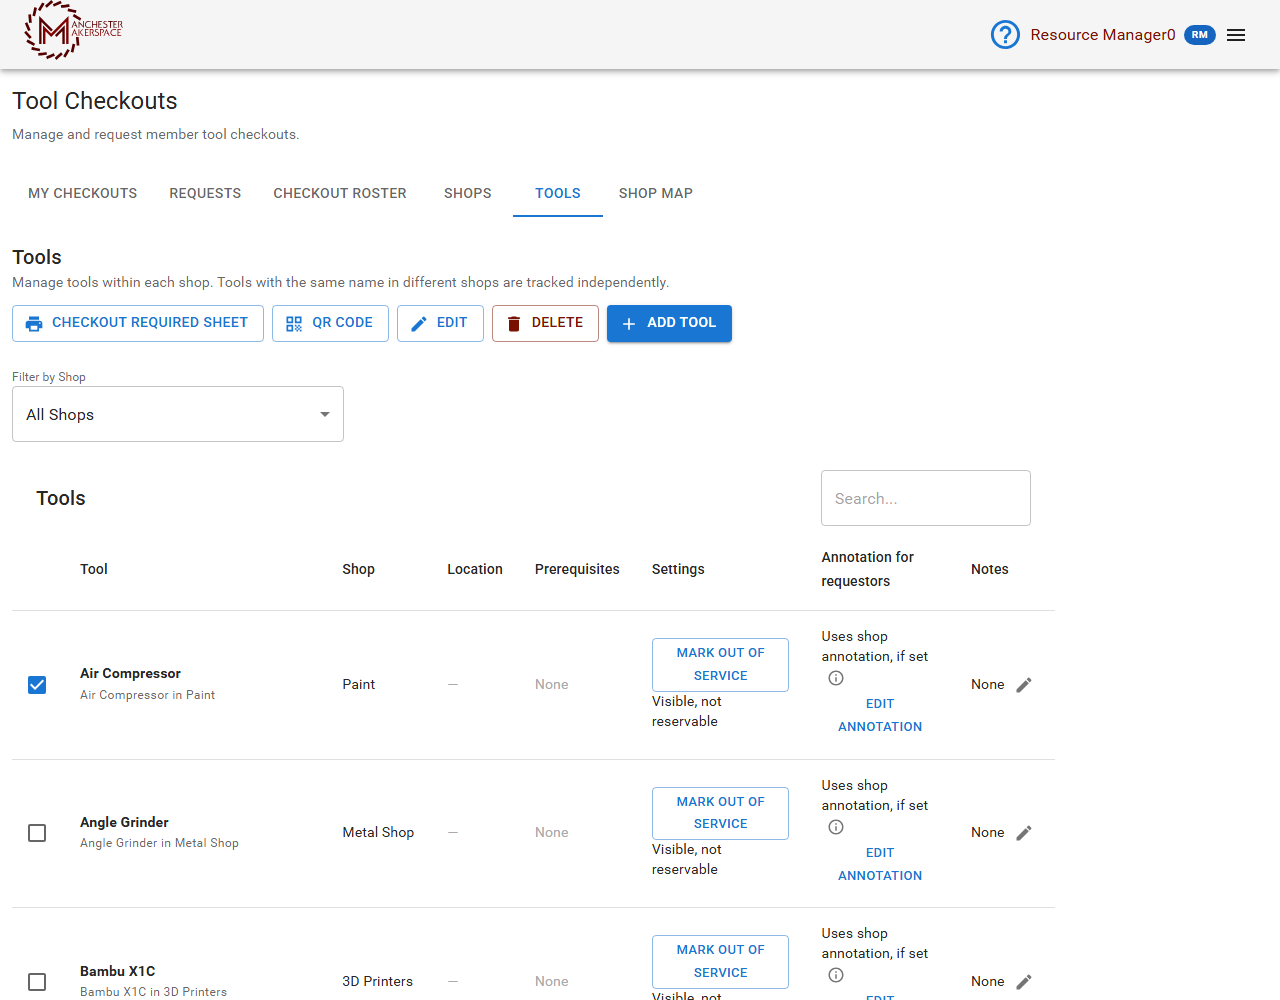Screen dimensions: 1280x1000
Task: Click the QR Code button
Action: click(330, 323)
